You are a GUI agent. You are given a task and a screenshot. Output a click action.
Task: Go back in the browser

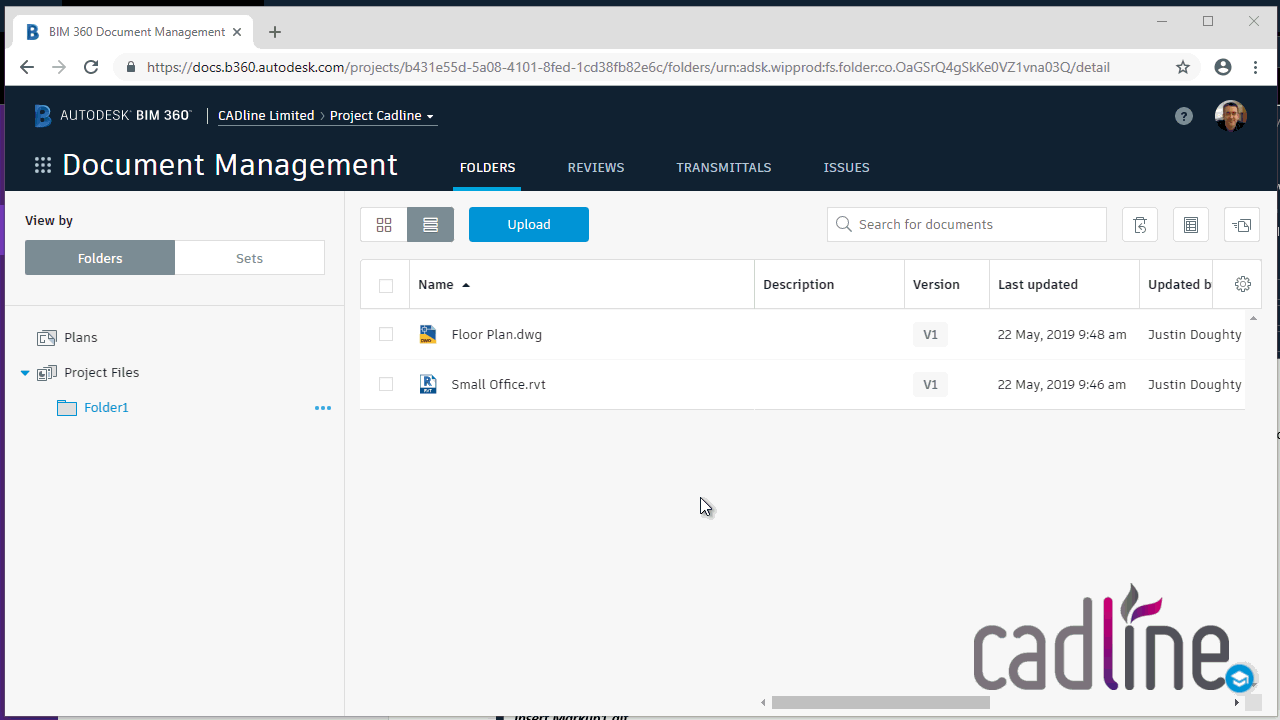pyautogui.click(x=27, y=67)
